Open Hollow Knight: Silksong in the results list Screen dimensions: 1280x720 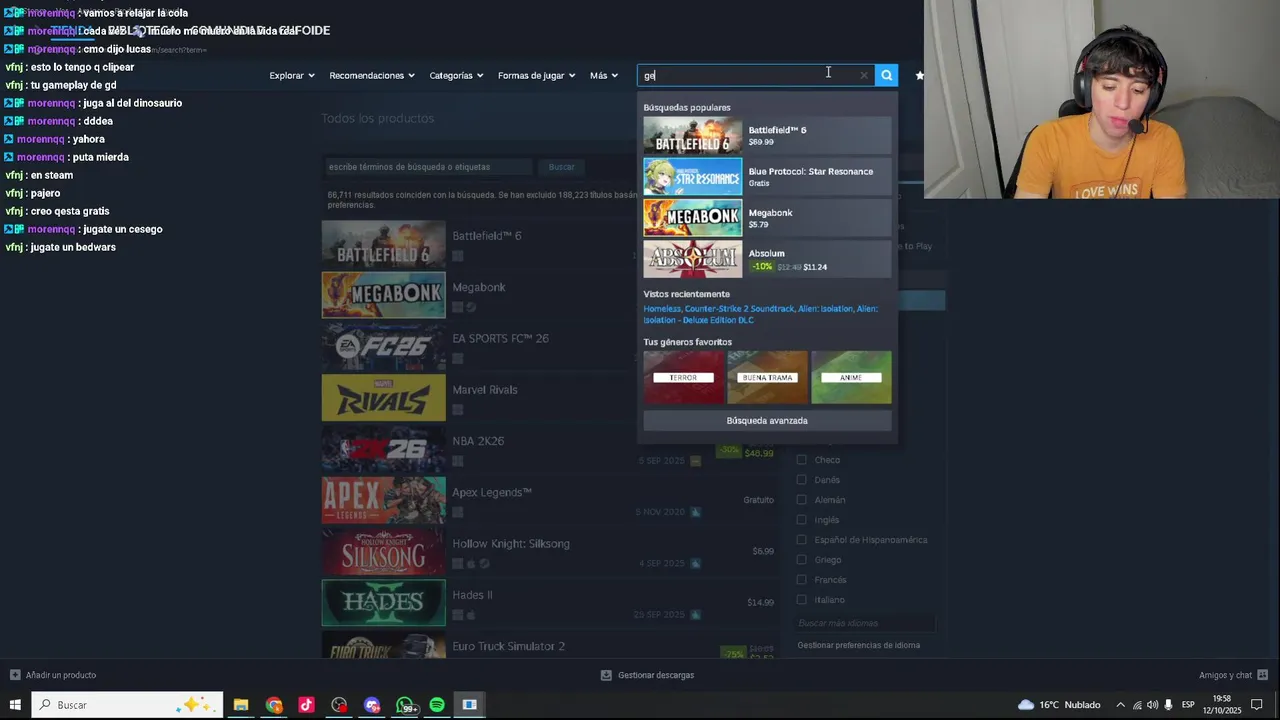click(548, 551)
